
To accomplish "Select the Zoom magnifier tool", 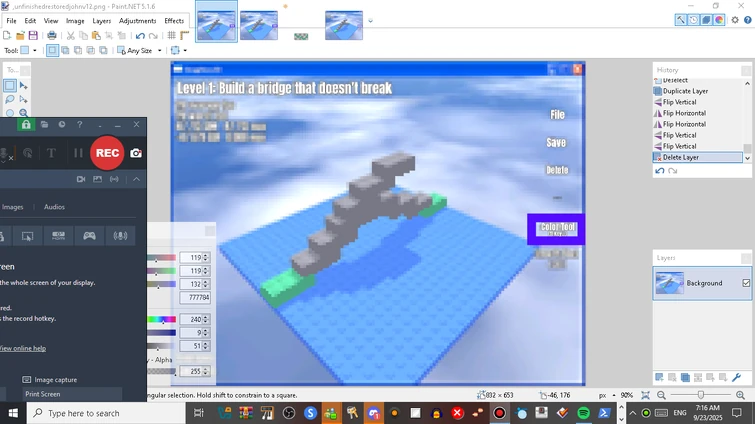I will 23,113.
